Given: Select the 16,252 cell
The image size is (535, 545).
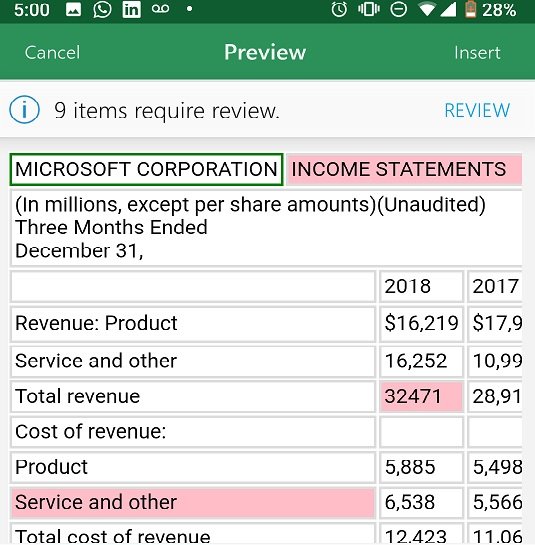Looking at the screenshot, I should pos(421,361).
